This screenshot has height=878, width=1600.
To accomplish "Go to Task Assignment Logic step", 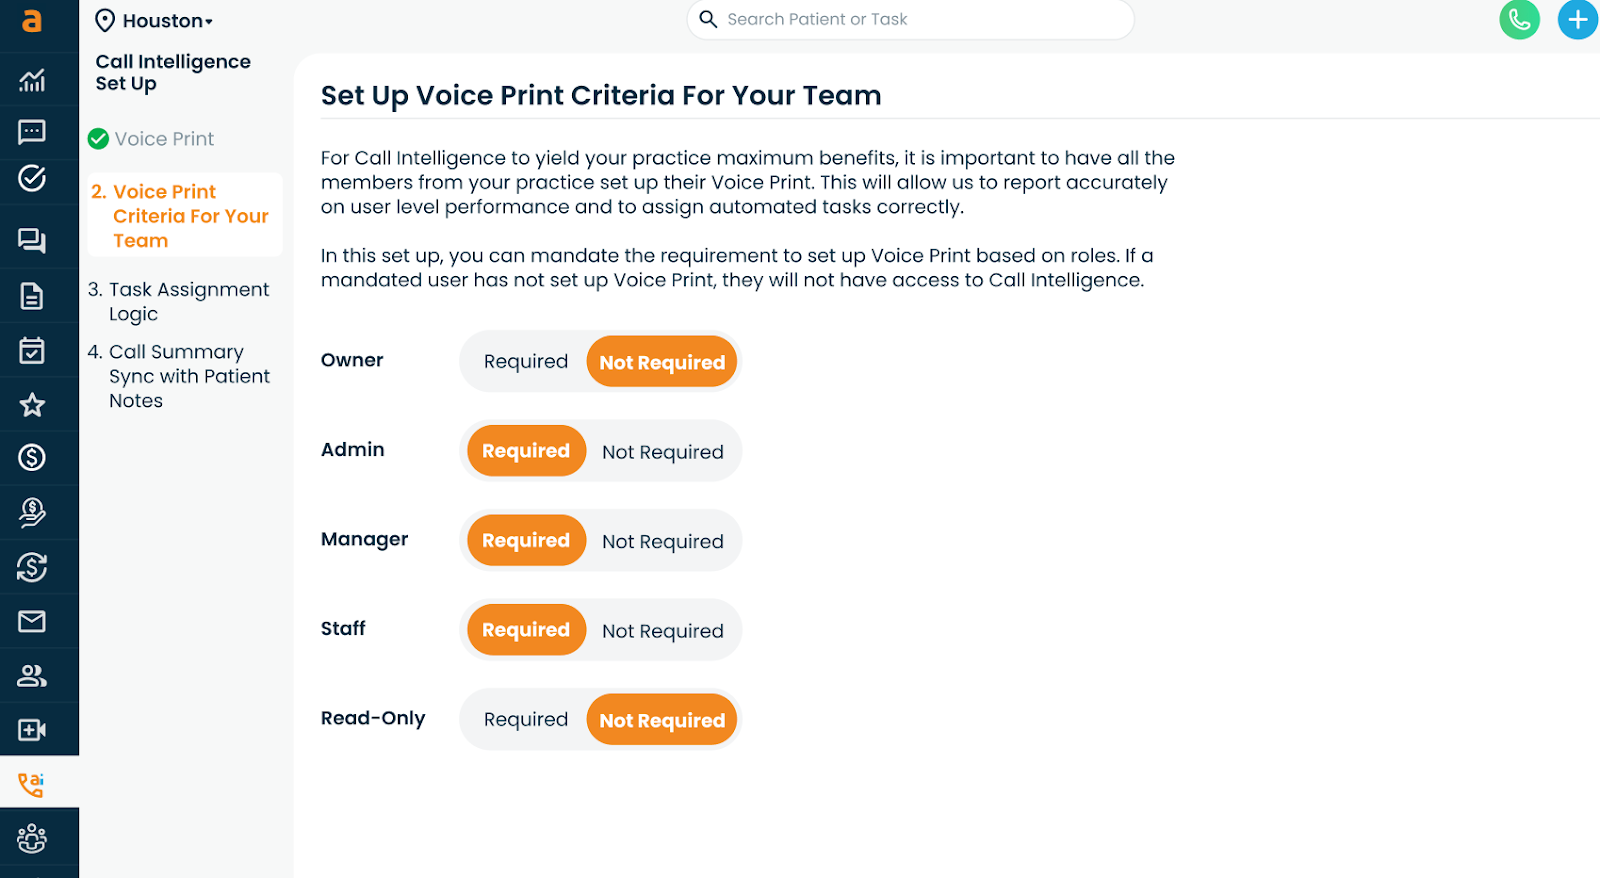I will pos(179,301).
